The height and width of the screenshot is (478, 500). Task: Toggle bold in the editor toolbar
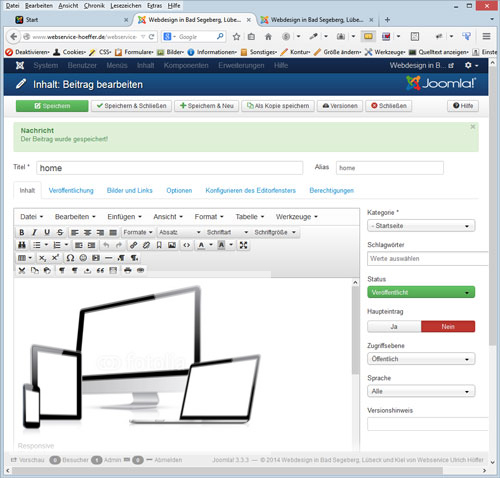tap(22, 232)
